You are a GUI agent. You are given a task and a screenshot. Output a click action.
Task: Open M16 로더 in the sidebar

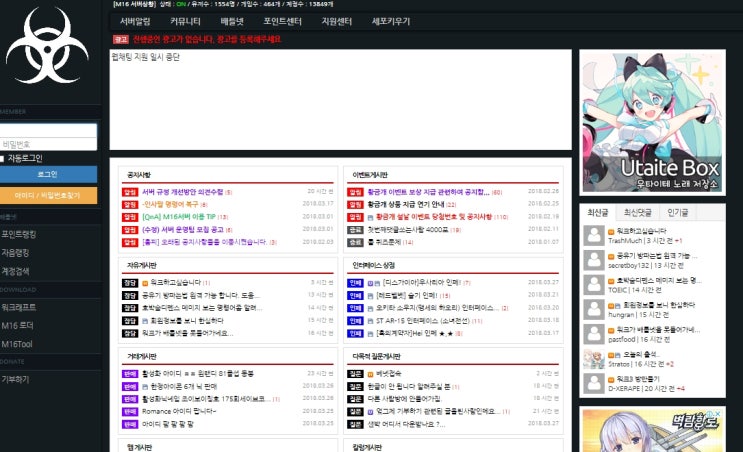click(17, 325)
